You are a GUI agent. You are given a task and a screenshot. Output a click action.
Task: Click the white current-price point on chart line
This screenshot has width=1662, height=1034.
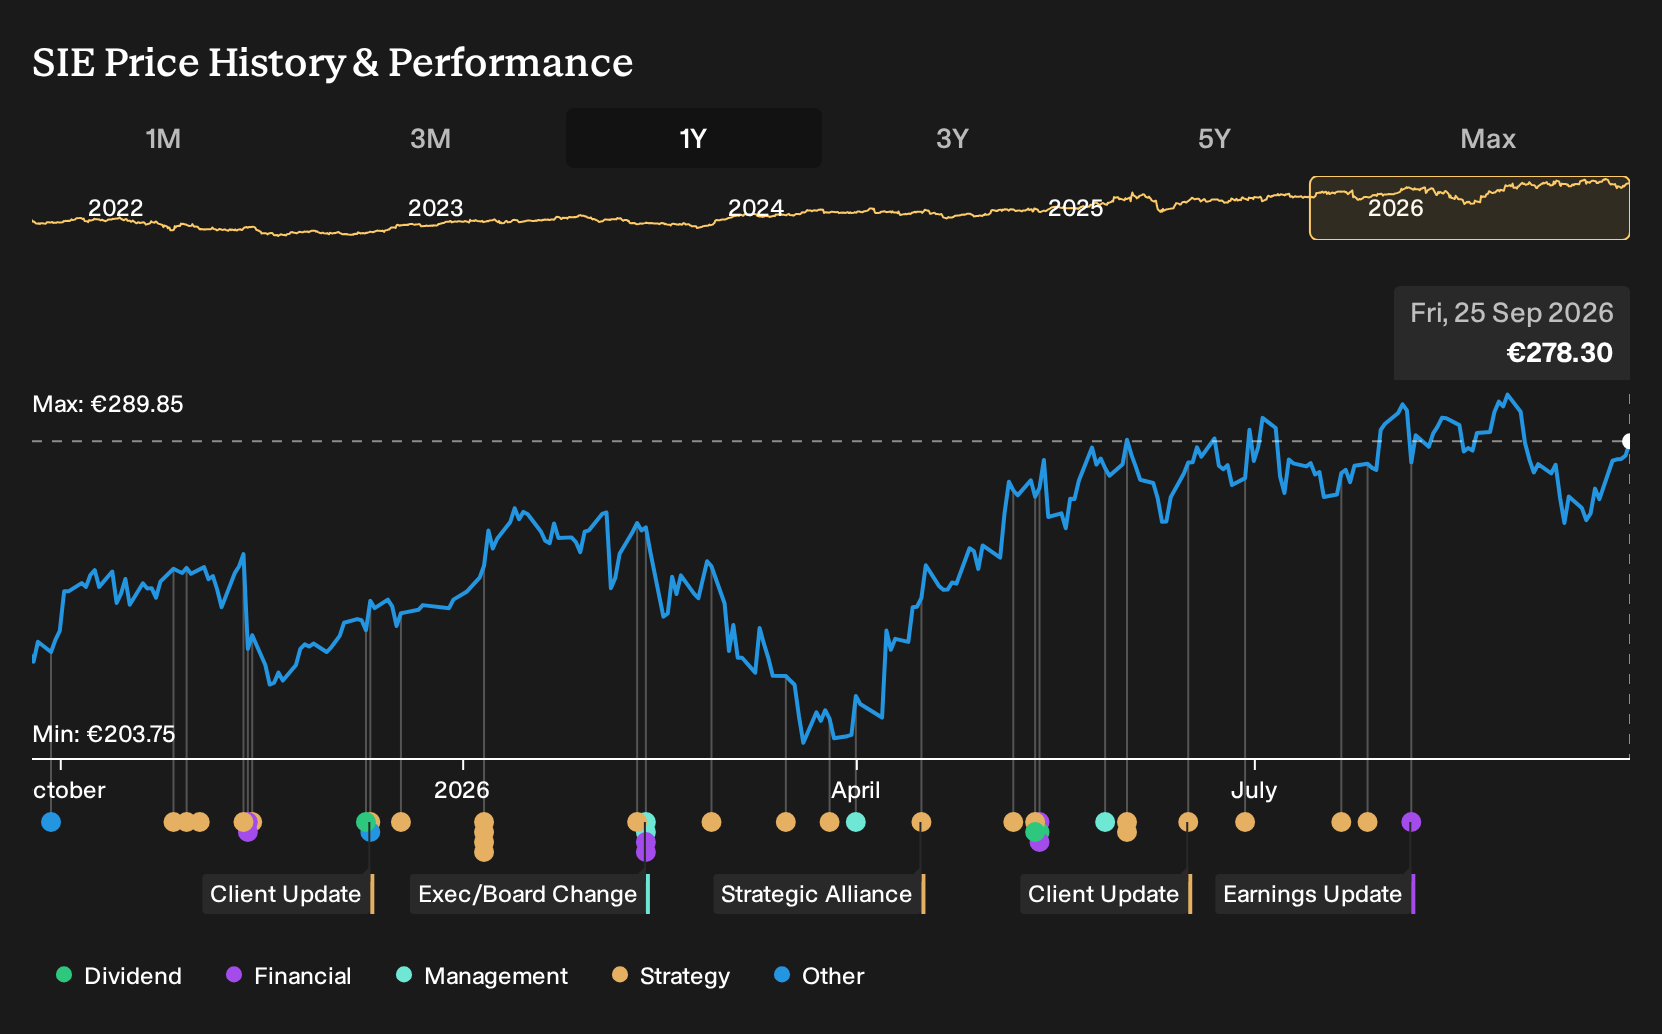click(1628, 441)
